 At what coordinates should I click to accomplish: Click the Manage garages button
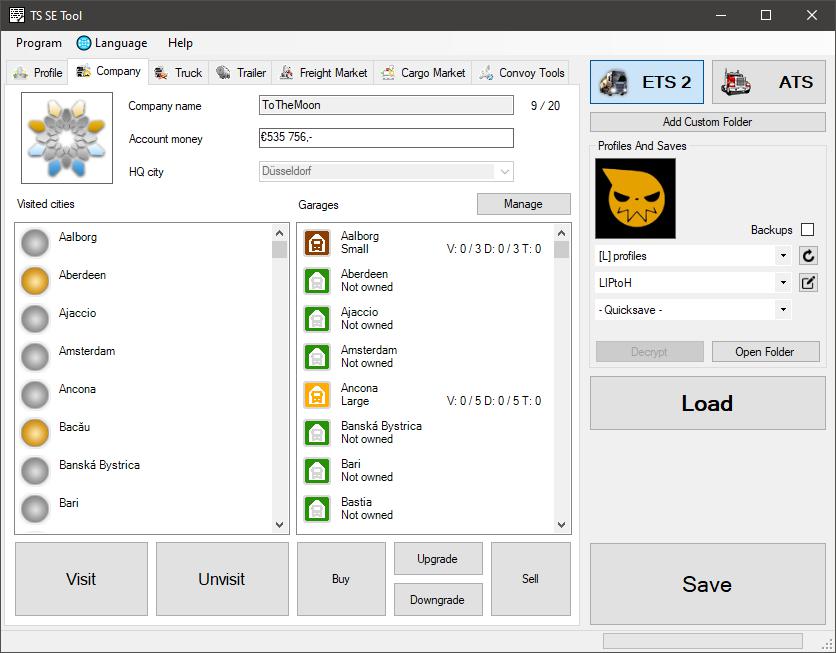[523, 204]
